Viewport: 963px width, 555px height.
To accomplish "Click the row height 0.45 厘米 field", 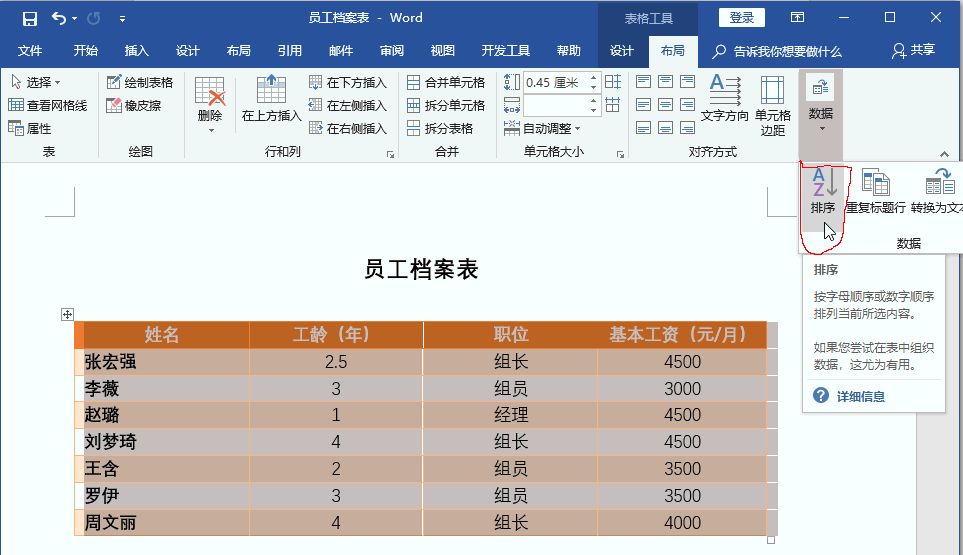I will point(554,82).
